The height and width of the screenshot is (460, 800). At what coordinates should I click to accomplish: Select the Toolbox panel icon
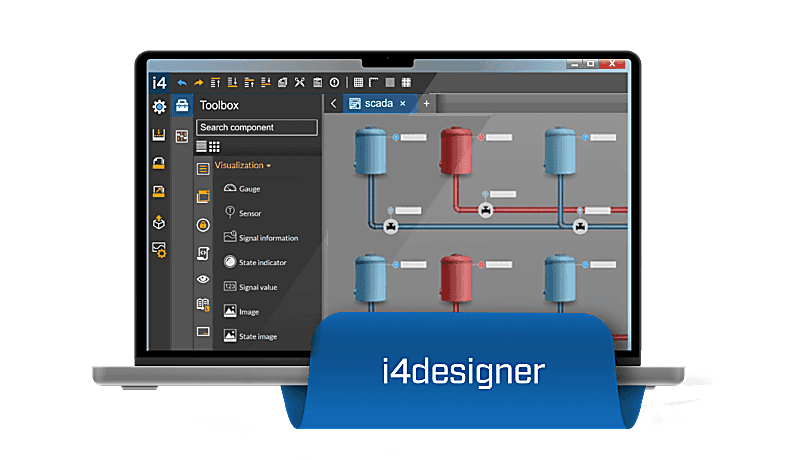[182, 106]
